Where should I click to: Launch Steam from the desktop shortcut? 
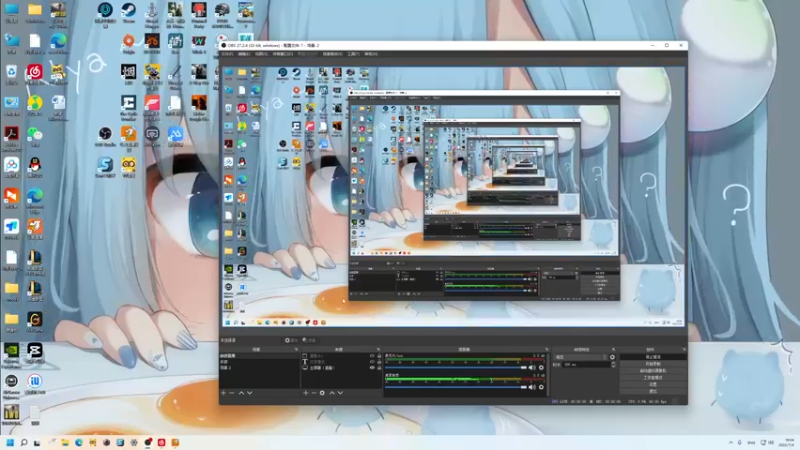coord(129,13)
